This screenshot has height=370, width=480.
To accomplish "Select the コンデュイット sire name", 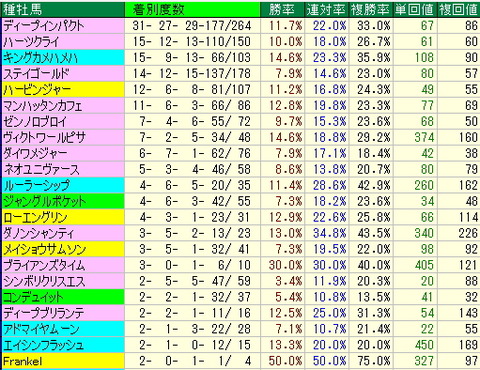I will coord(33,297).
